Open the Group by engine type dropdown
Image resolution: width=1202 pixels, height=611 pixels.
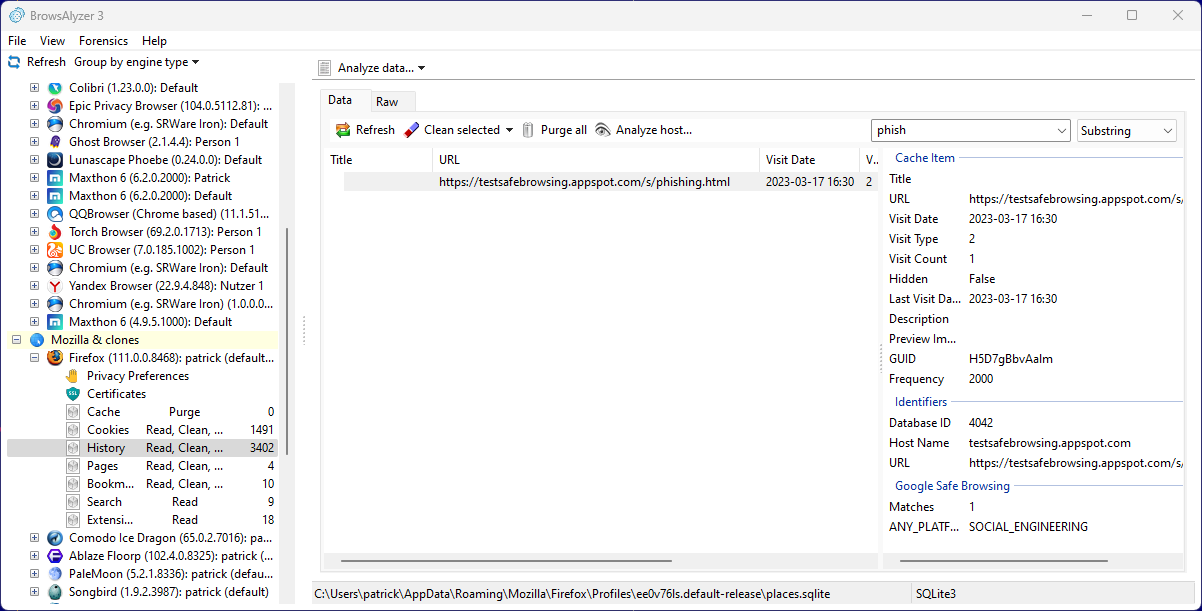[136, 62]
